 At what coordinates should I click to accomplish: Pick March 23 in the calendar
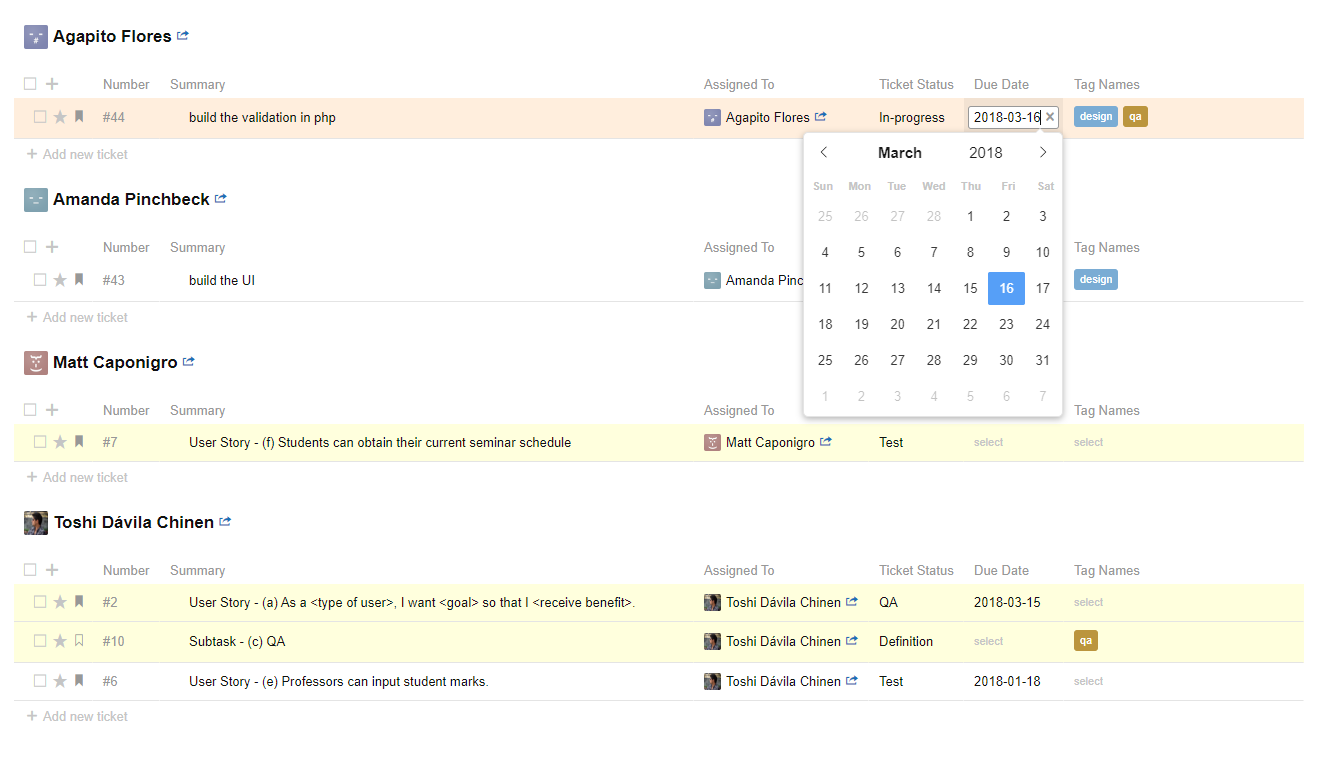point(1006,324)
